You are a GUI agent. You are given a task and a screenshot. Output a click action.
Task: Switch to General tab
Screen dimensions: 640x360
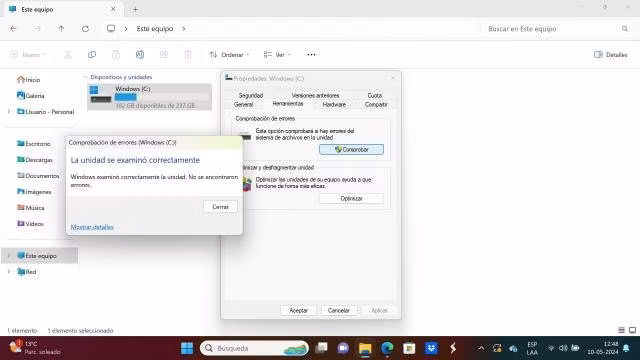pos(243,104)
